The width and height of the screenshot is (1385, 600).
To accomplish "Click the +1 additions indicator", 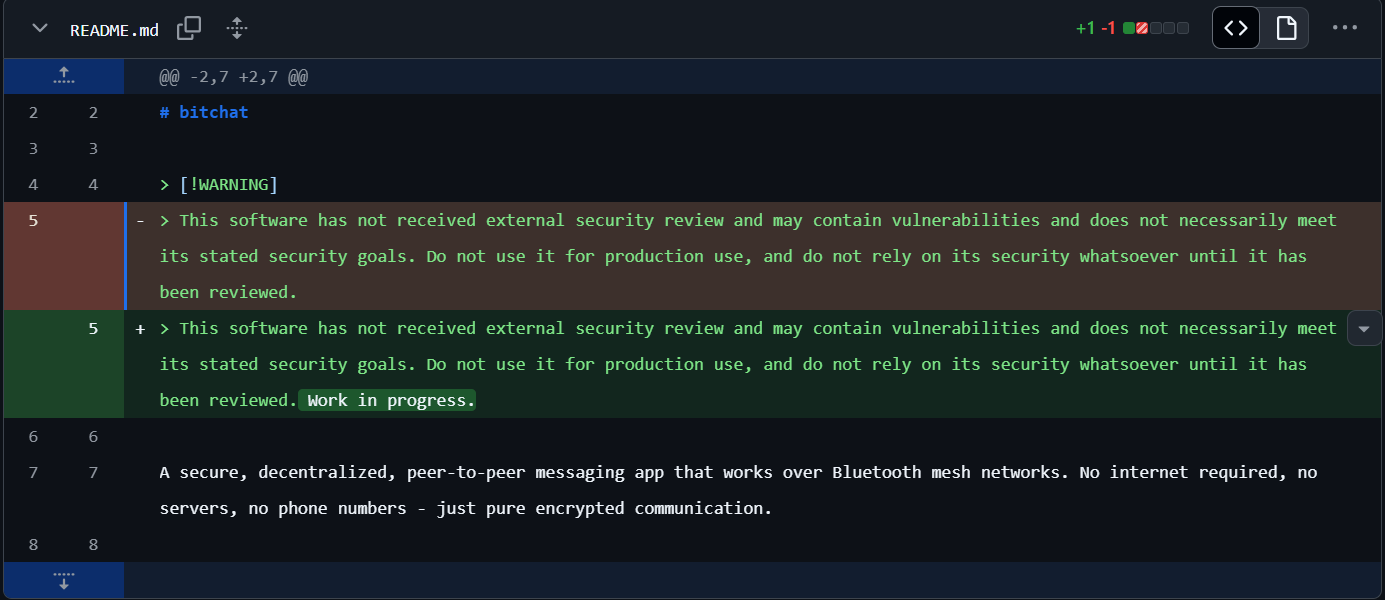I will tap(1087, 28).
